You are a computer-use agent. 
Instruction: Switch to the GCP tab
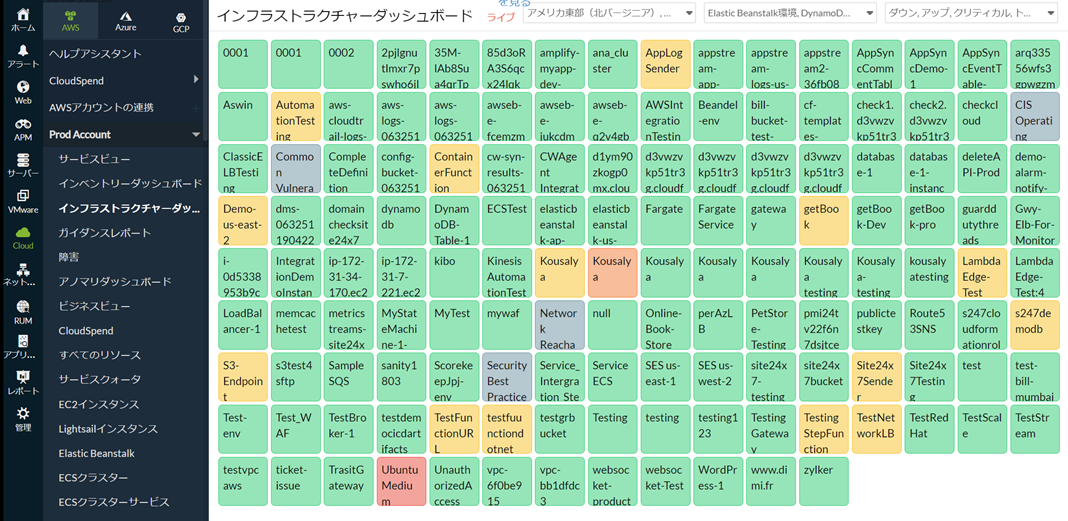pos(180,21)
